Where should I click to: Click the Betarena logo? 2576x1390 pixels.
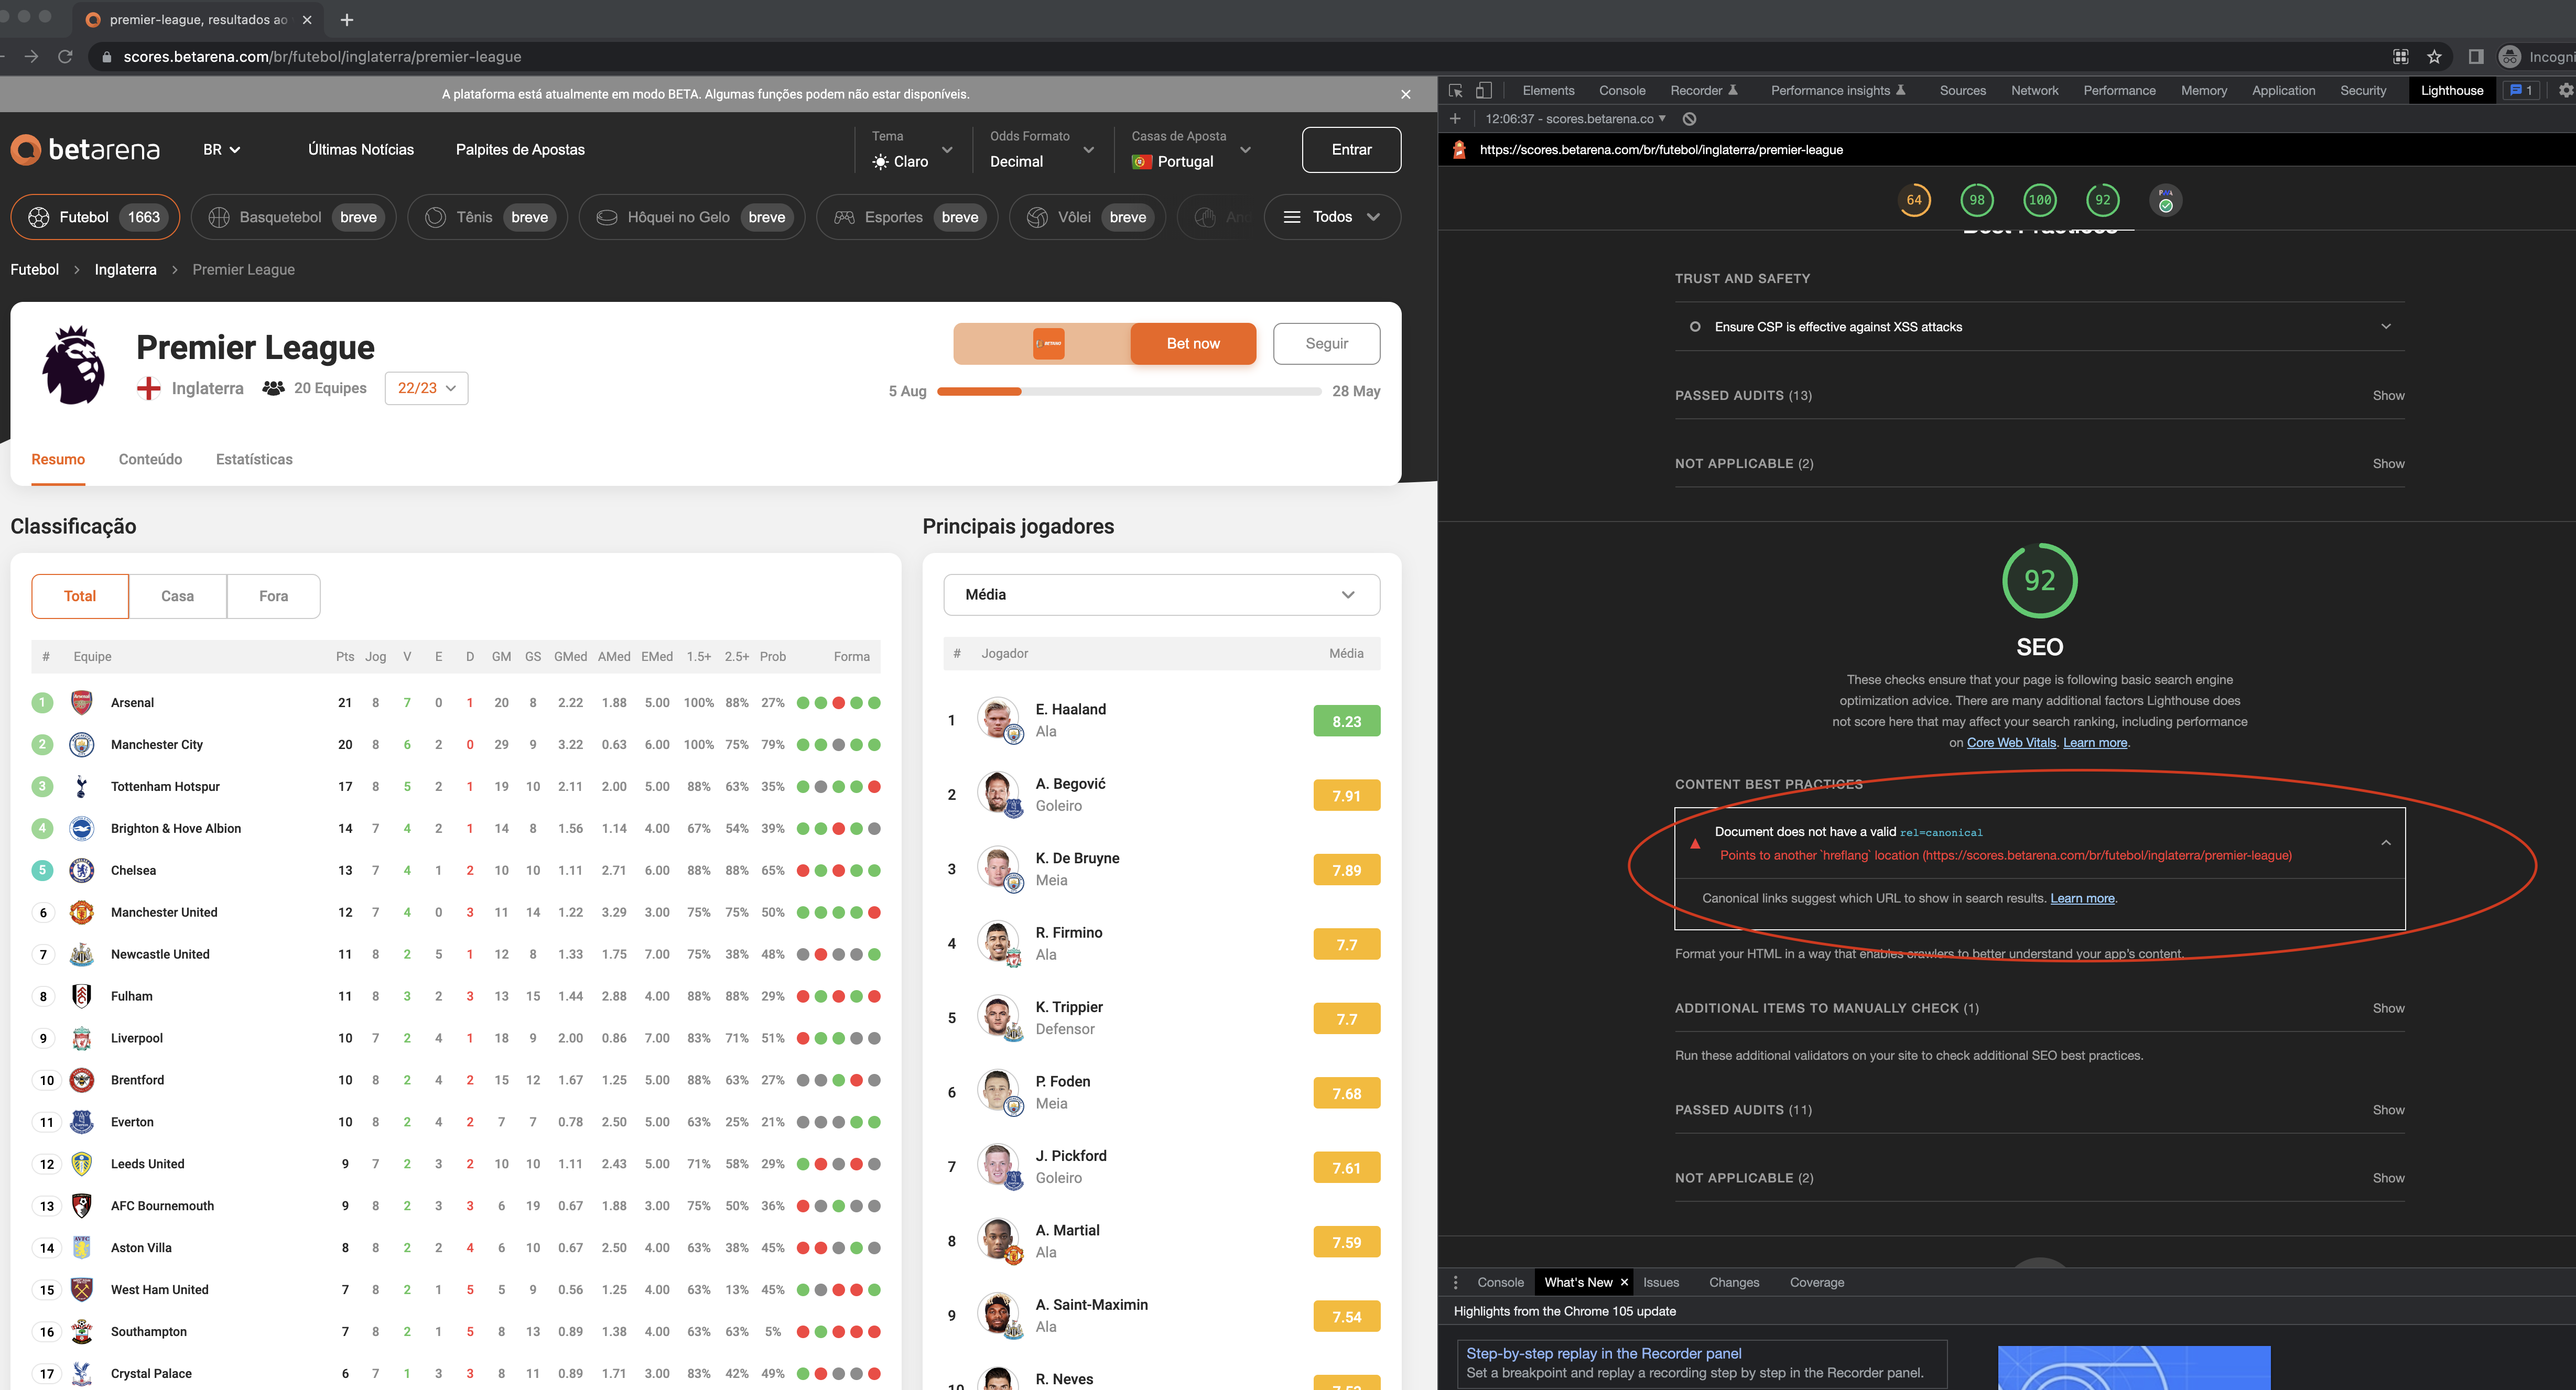[x=85, y=149]
